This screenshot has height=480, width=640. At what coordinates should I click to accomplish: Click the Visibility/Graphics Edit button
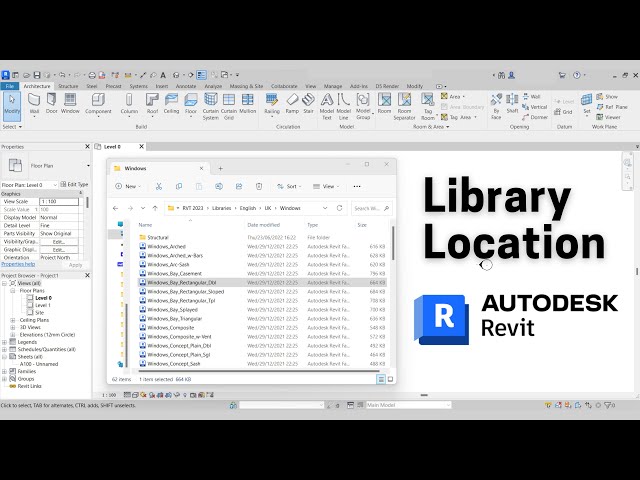tap(59, 242)
